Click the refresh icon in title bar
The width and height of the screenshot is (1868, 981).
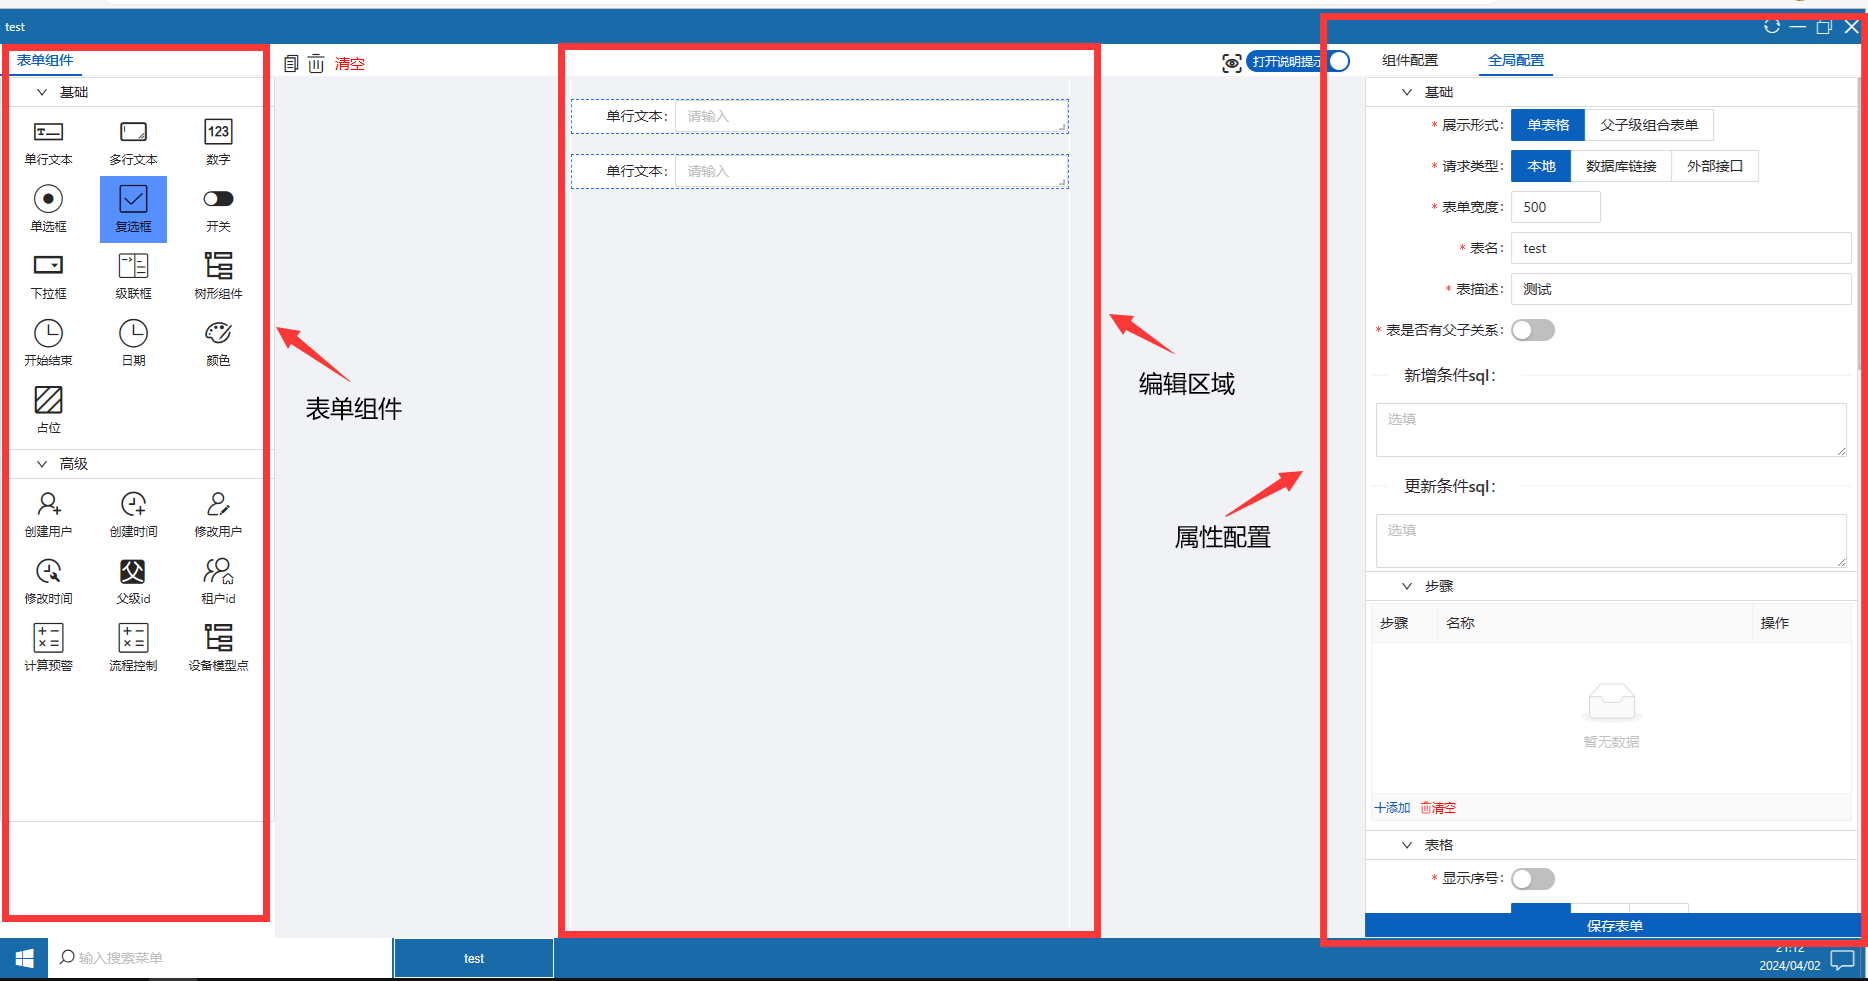1771,27
